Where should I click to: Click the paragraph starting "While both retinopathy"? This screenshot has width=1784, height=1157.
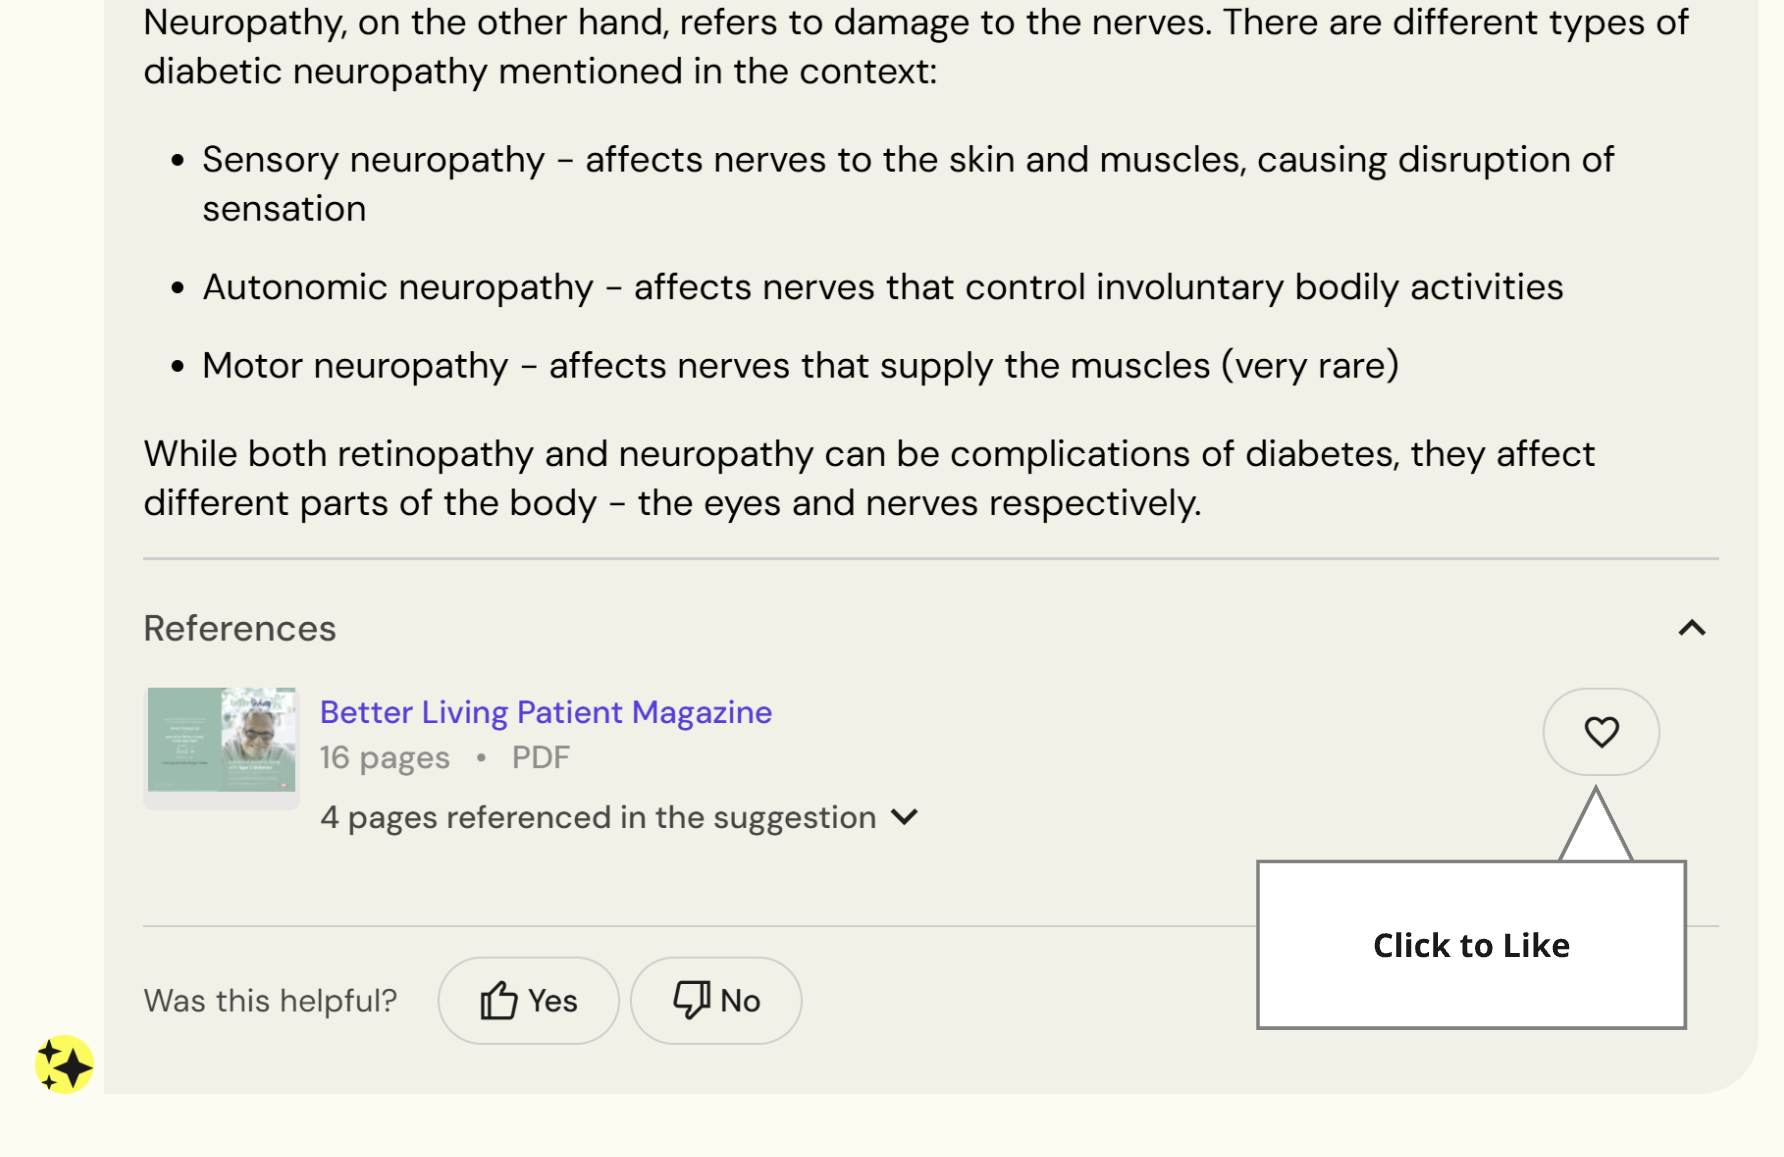tap(869, 478)
